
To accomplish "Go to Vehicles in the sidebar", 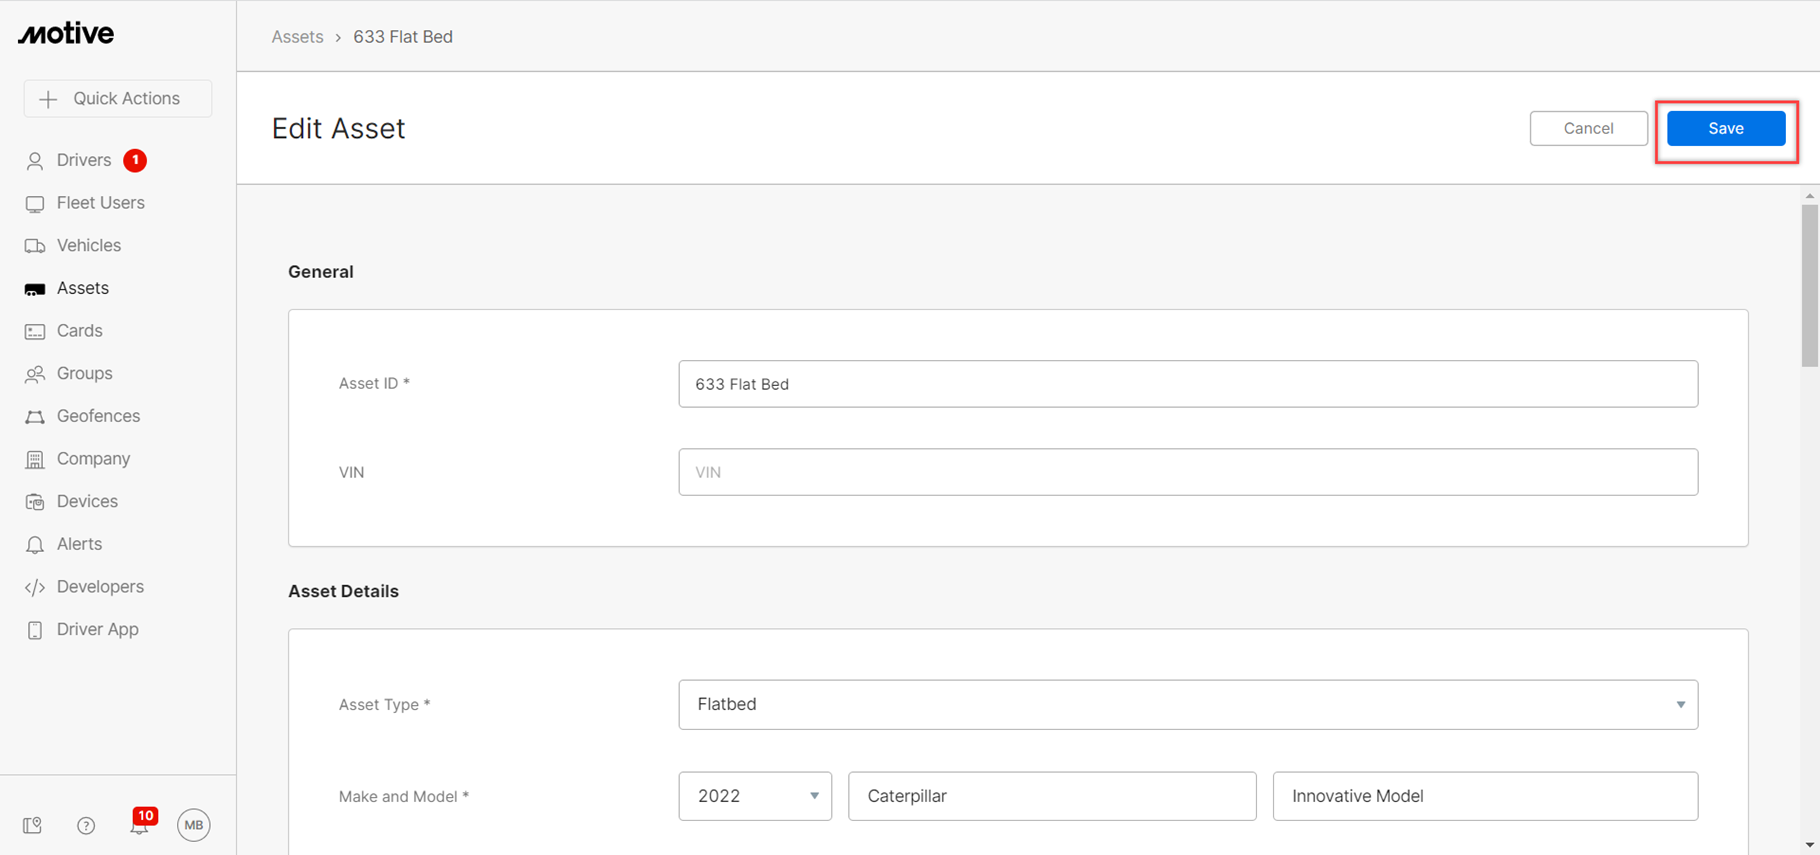I will point(88,246).
